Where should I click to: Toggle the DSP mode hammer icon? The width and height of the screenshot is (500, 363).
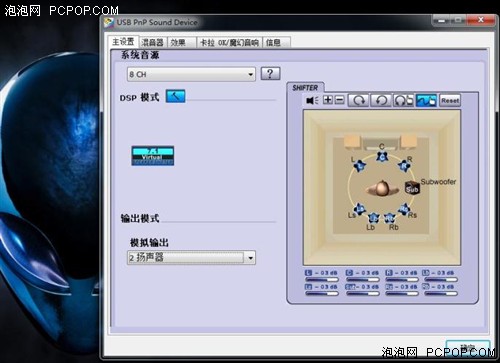point(175,96)
